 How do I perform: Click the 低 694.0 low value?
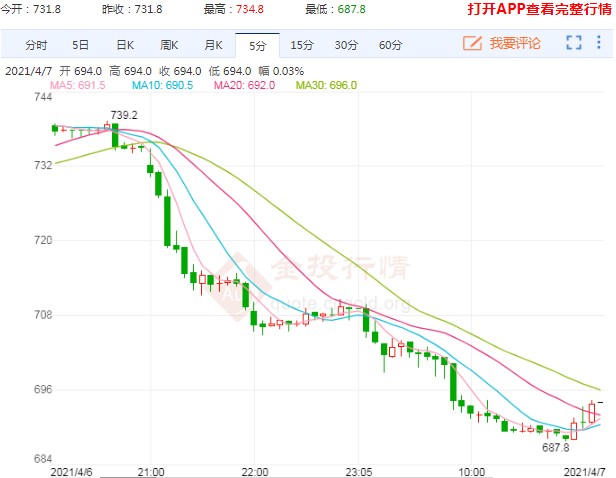230,71
